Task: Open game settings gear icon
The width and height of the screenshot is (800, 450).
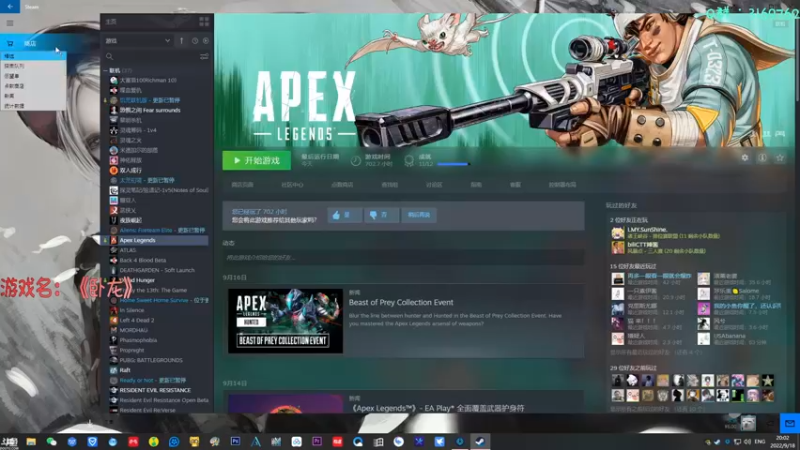Action: (x=745, y=158)
